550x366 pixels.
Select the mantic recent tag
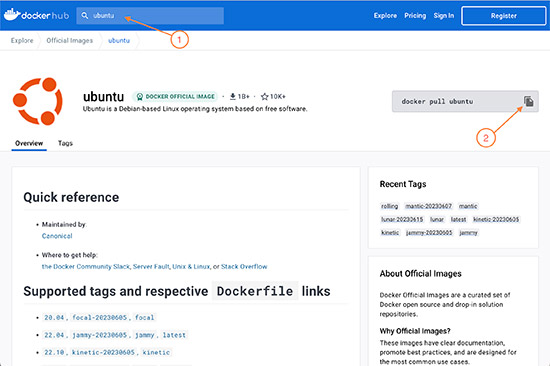click(468, 206)
